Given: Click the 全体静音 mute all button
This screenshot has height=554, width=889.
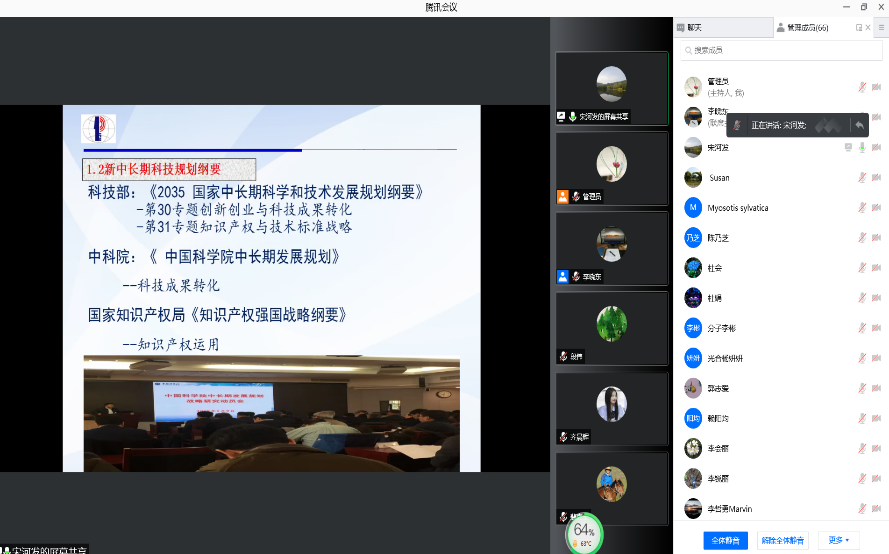Looking at the screenshot, I should pos(725,540).
